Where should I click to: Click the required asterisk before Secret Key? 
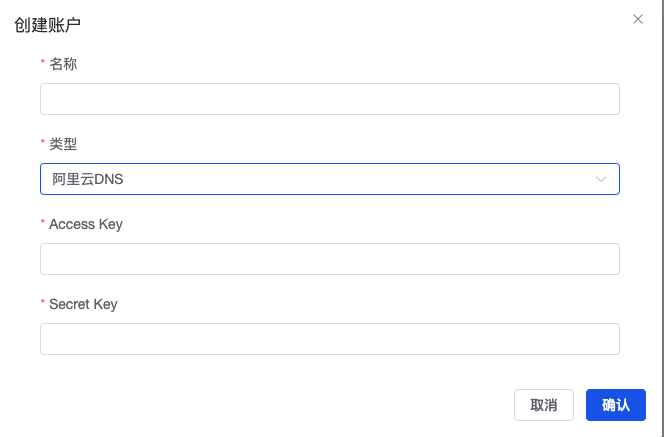[42, 304]
